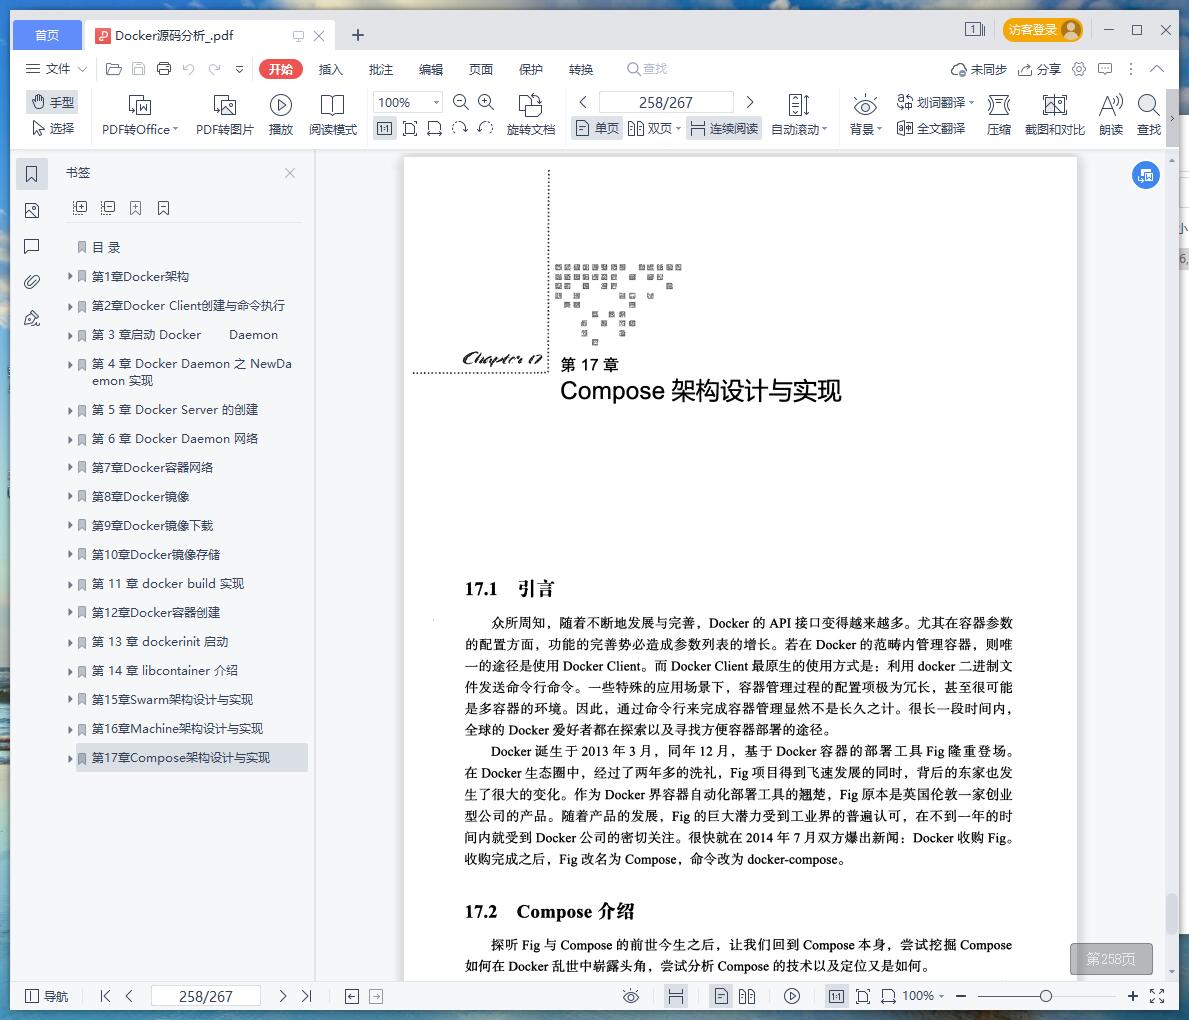Go to next page arrow in the ribbon
1189x1020 pixels.
coord(750,102)
